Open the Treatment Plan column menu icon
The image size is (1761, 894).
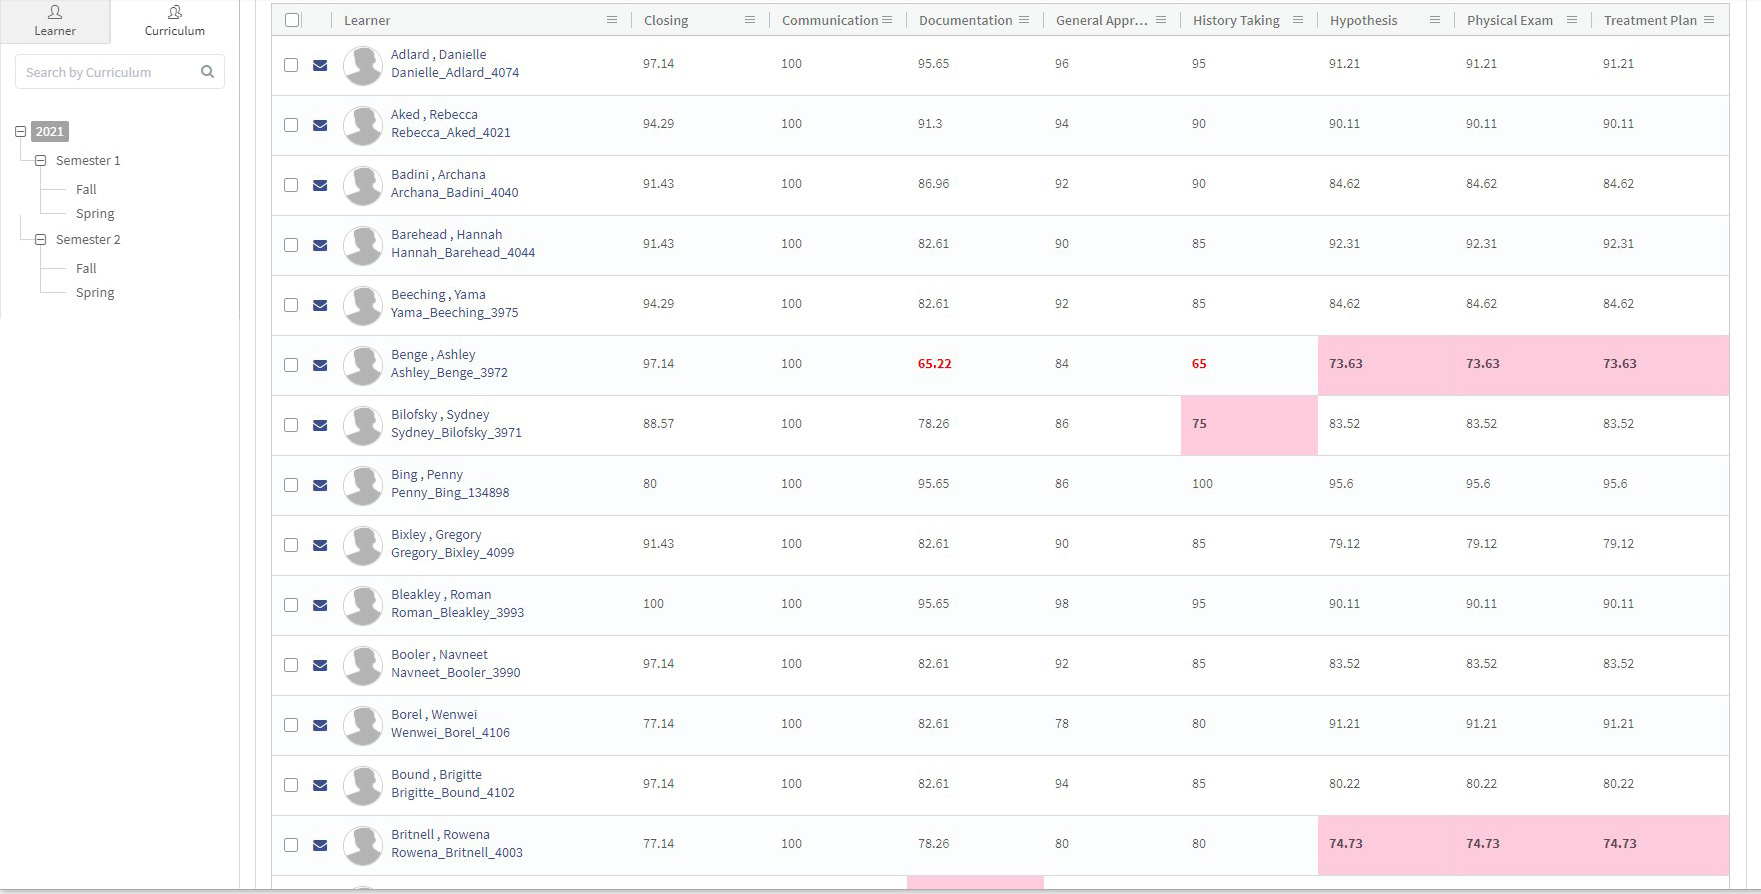tap(1709, 20)
